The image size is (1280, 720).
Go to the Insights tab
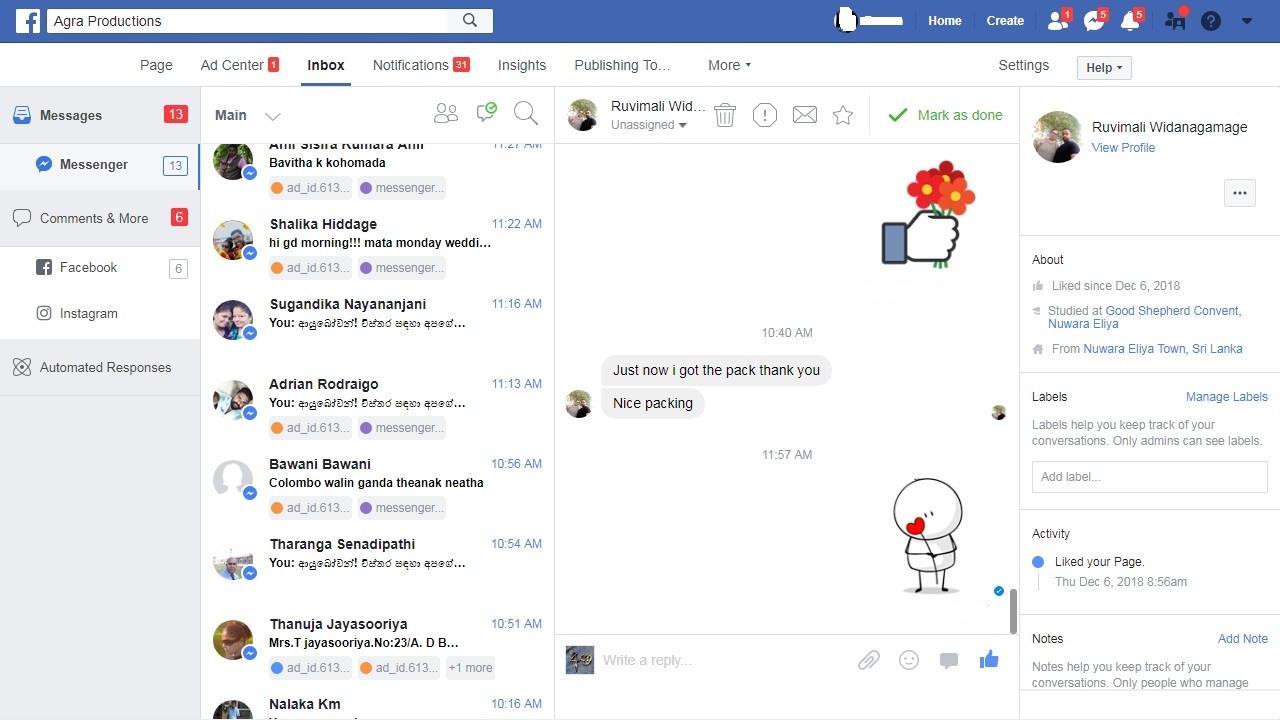(522, 65)
